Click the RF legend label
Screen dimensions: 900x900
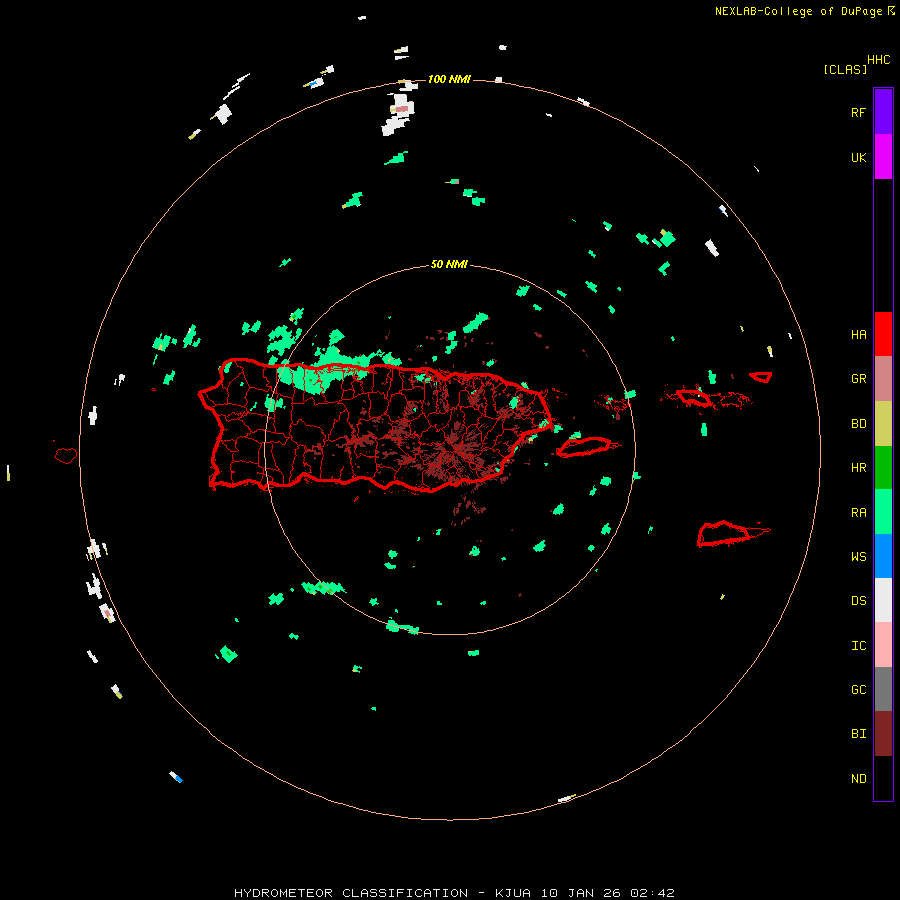pyautogui.click(x=858, y=112)
